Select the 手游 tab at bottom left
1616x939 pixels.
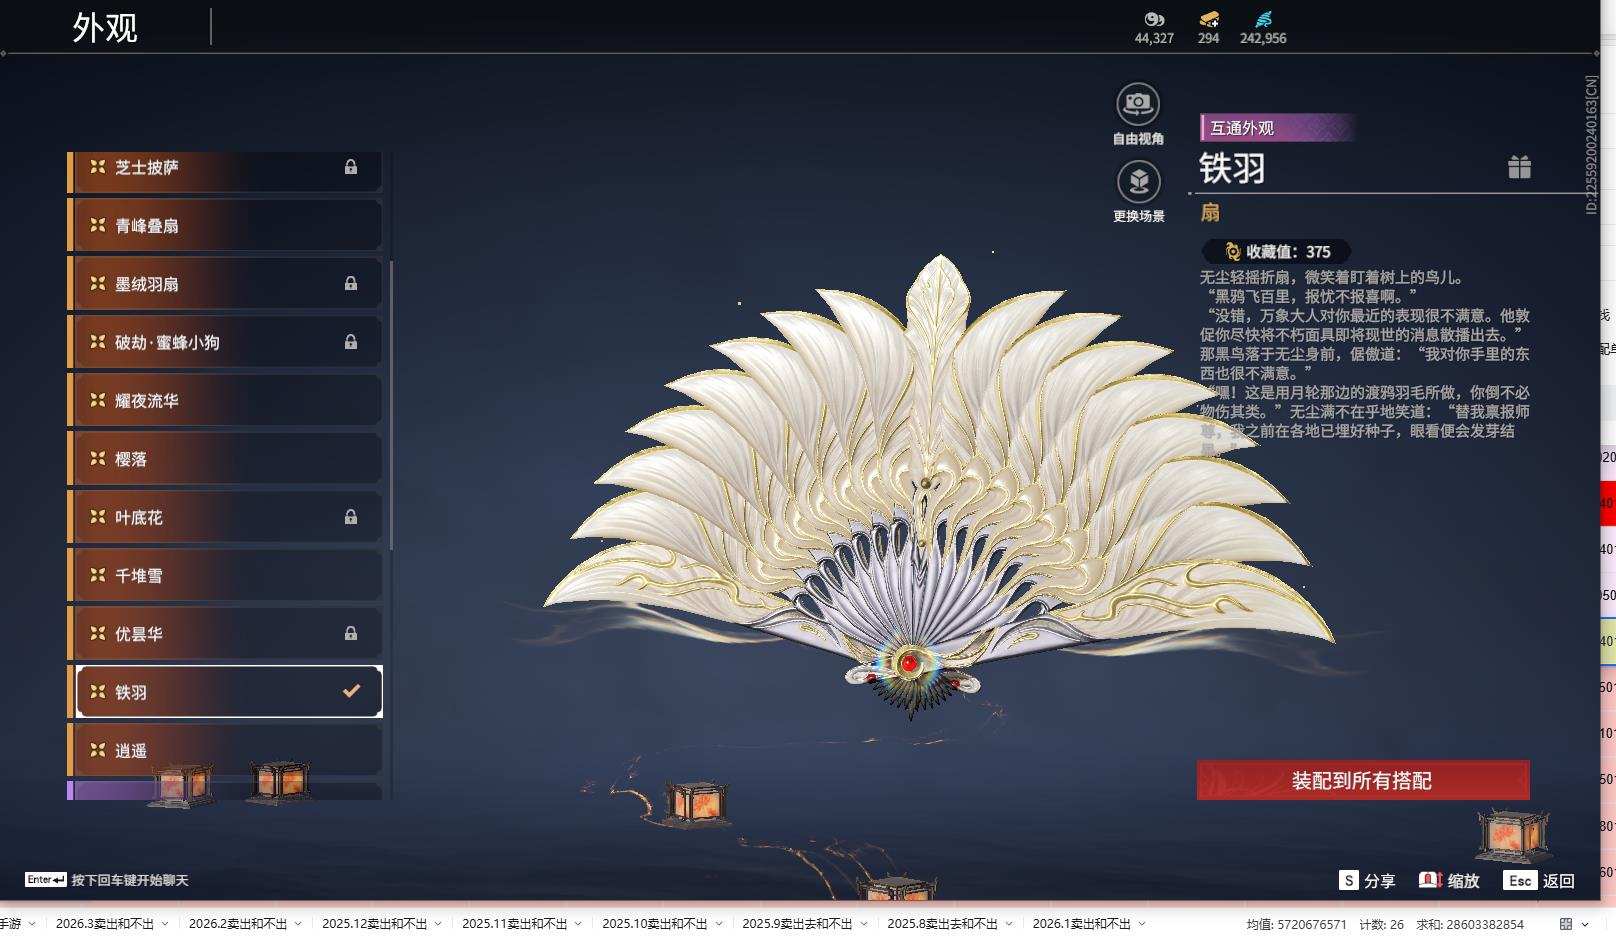pyautogui.click(x=12, y=924)
